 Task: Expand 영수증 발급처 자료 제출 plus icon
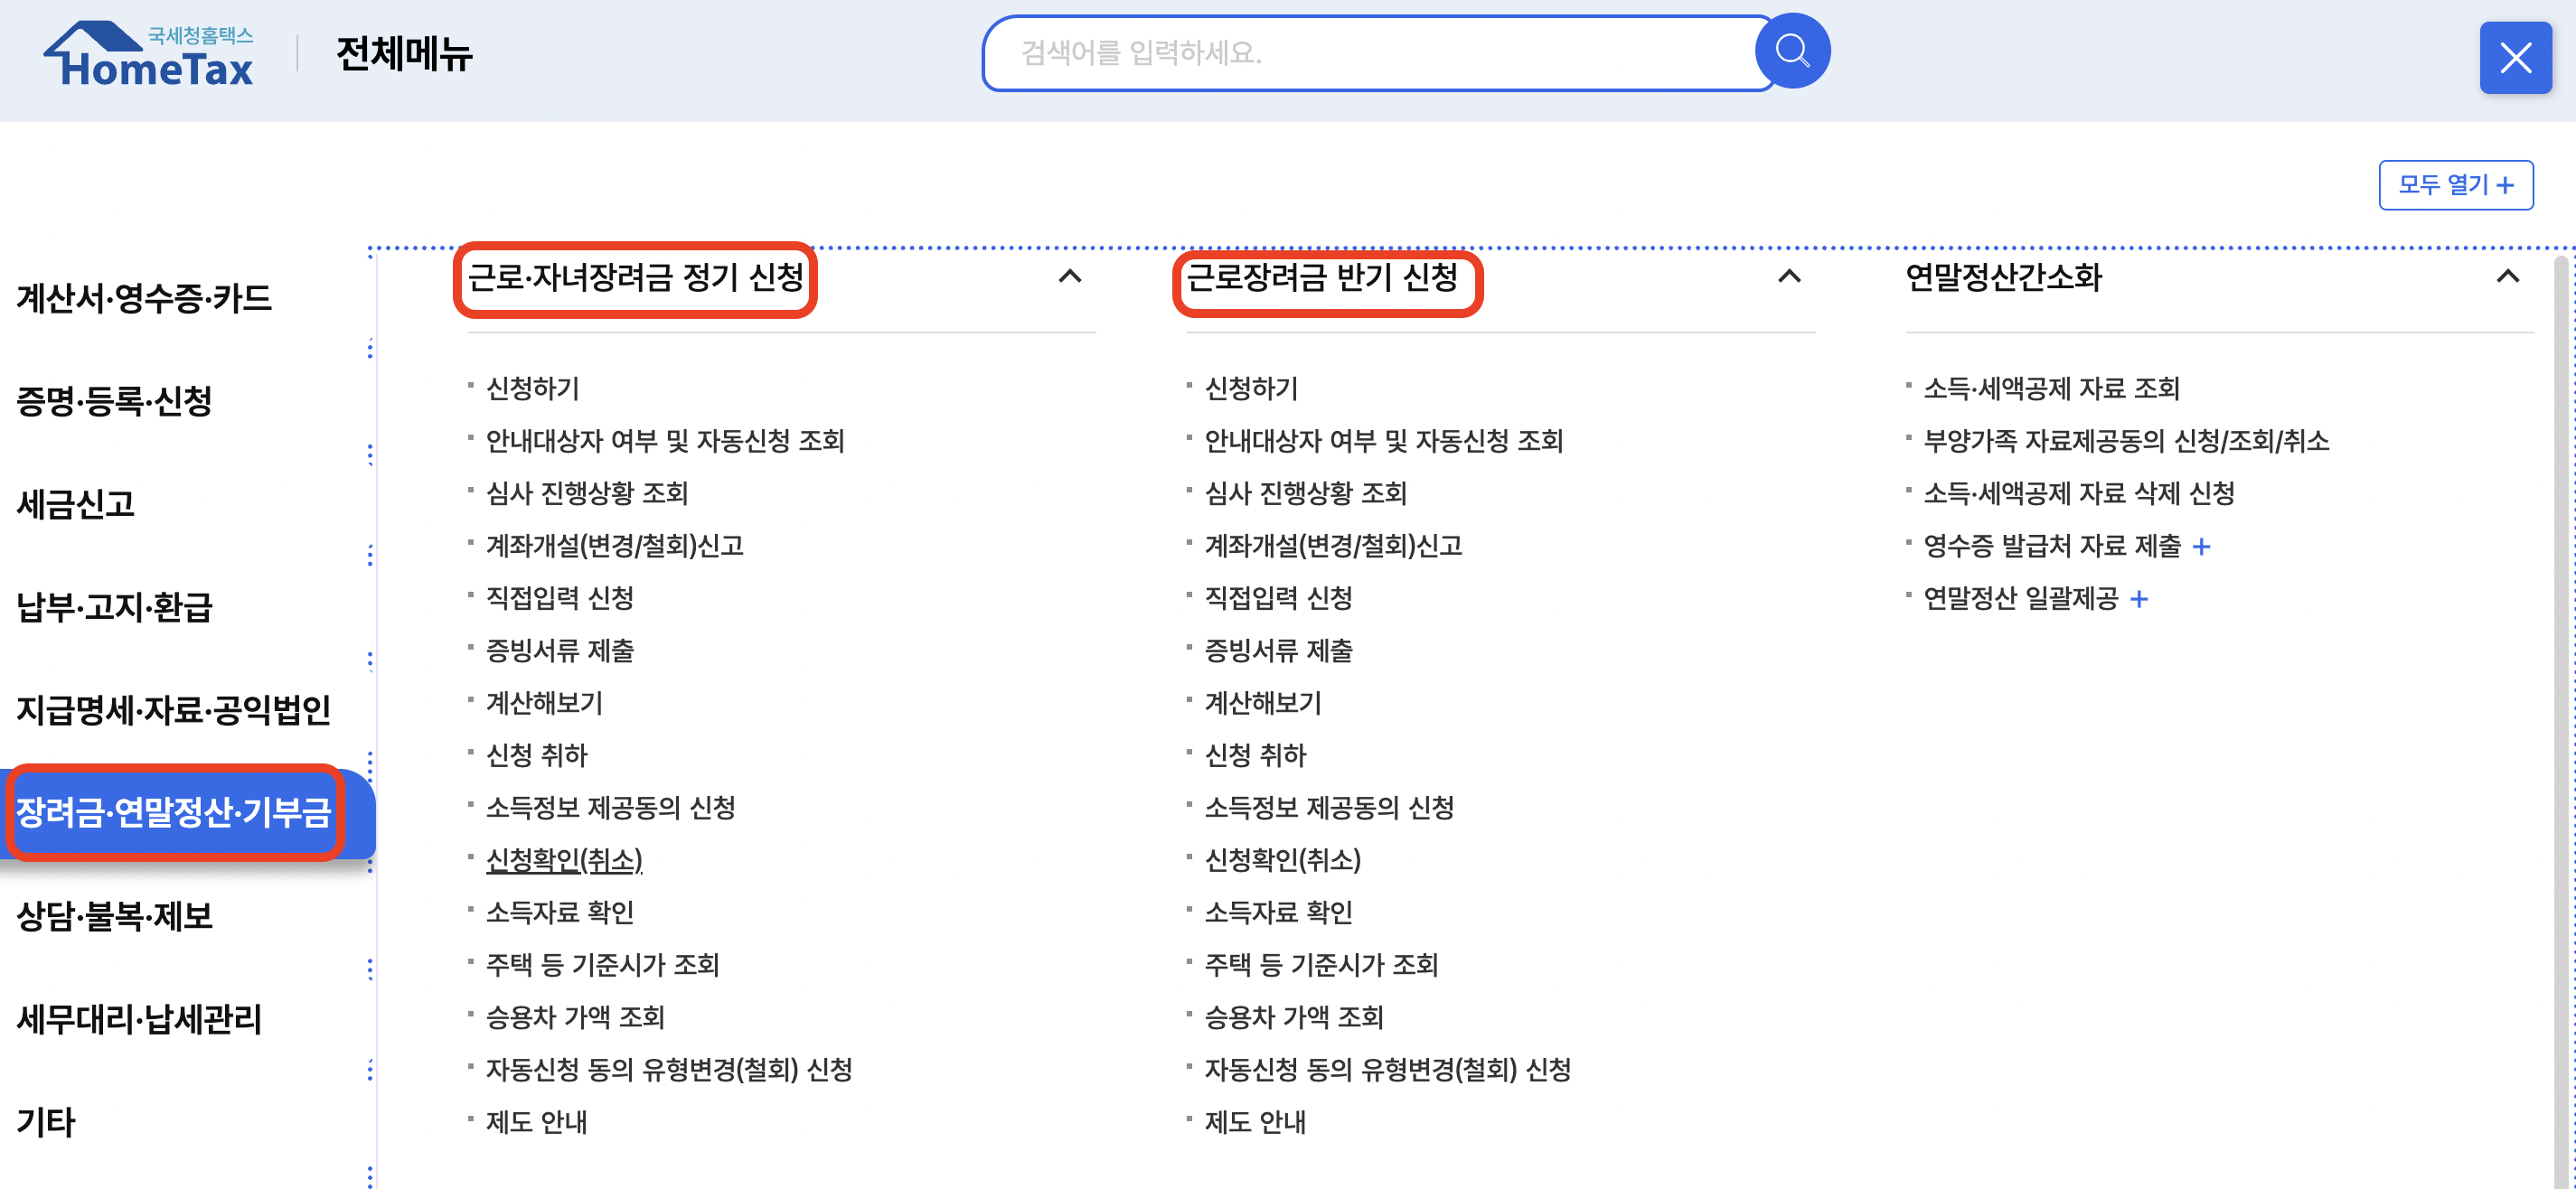2201,547
